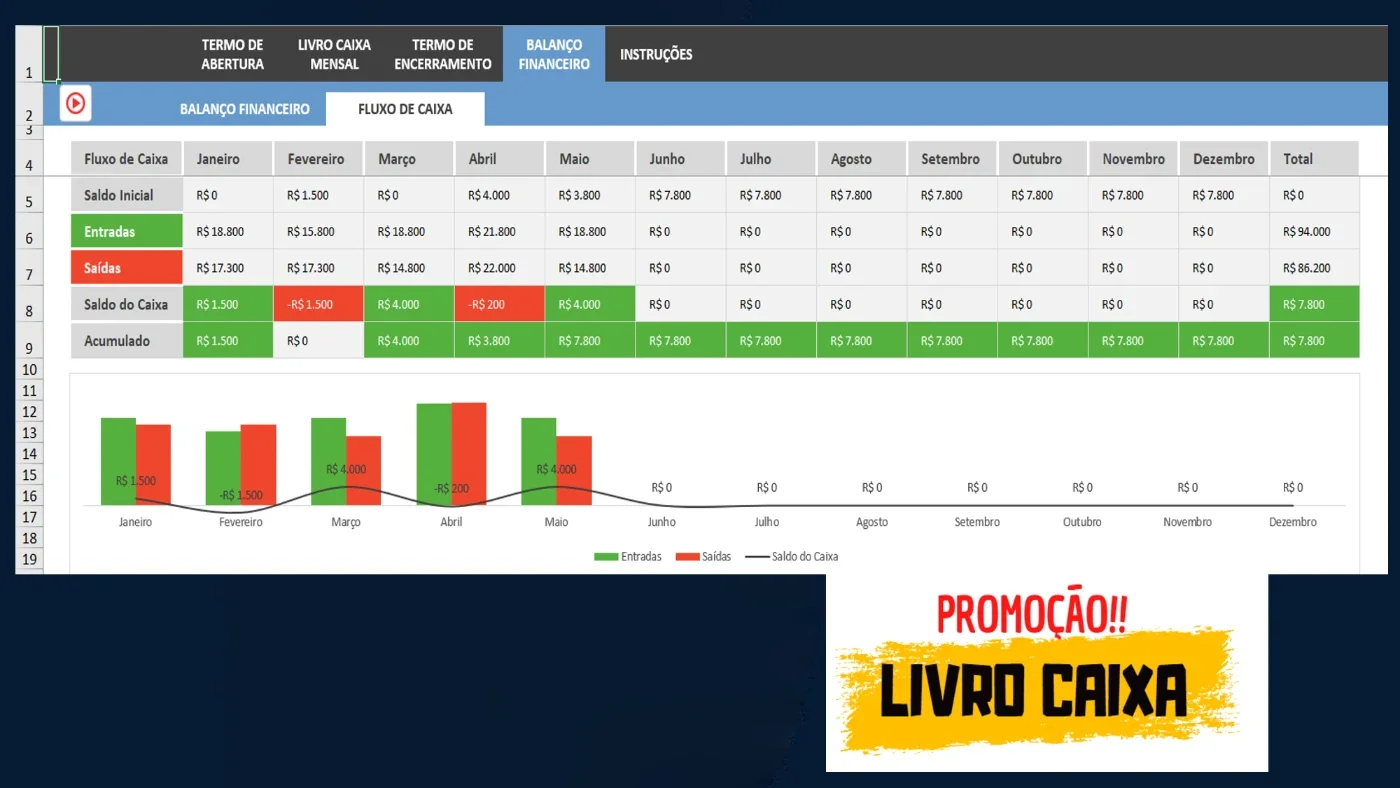Select the Fevereiro column header in table
Image resolution: width=1400 pixels, height=788 pixels.
coord(318,158)
